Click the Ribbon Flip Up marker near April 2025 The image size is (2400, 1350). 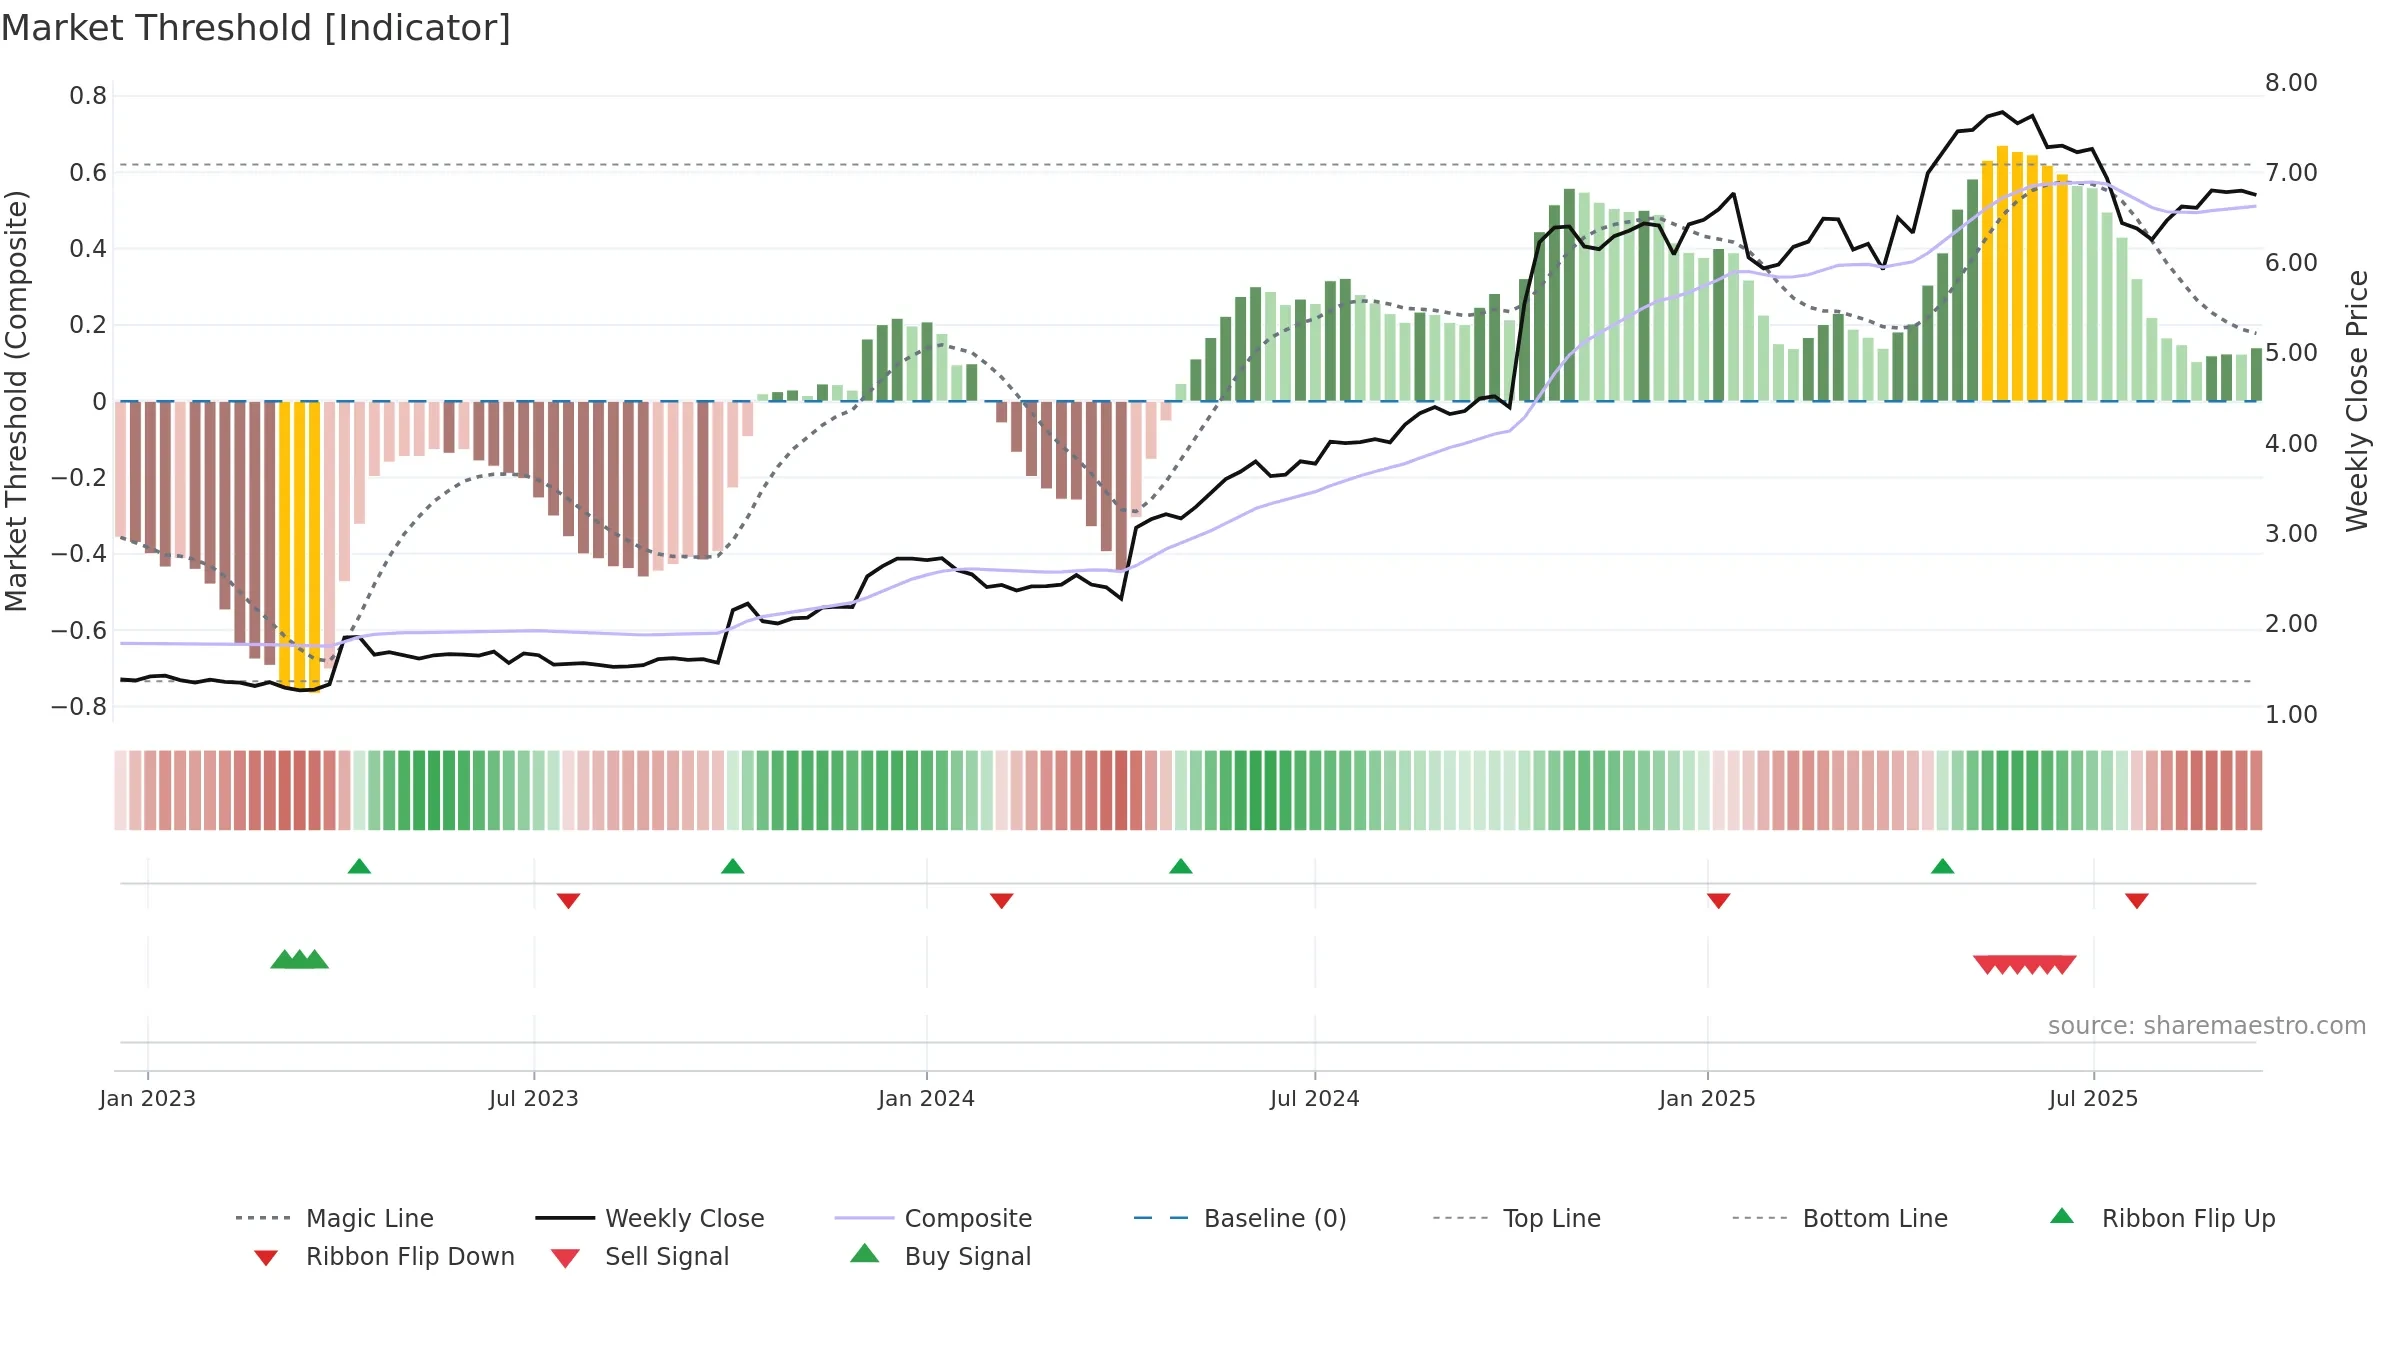pyautogui.click(x=1942, y=866)
